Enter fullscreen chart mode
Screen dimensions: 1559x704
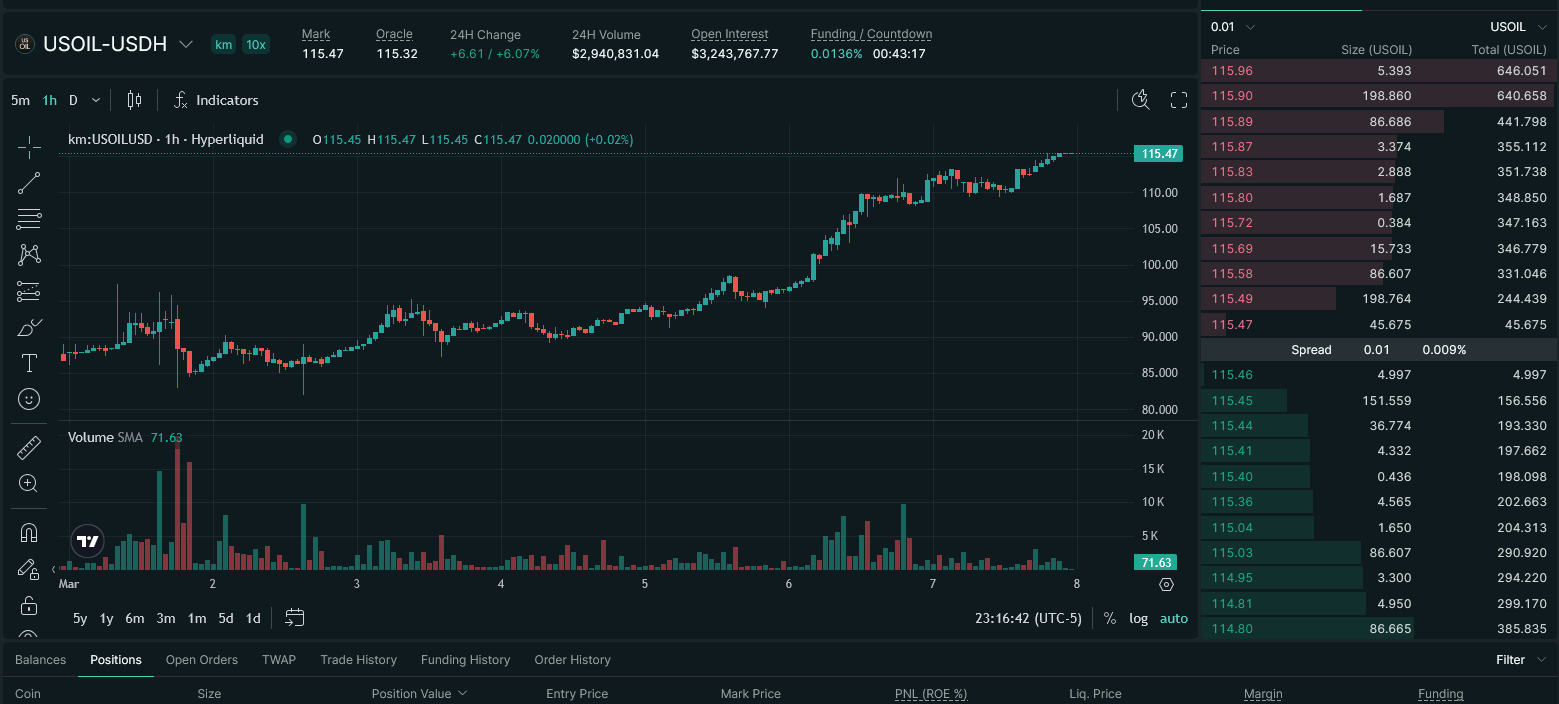click(x=1179, y=100)
